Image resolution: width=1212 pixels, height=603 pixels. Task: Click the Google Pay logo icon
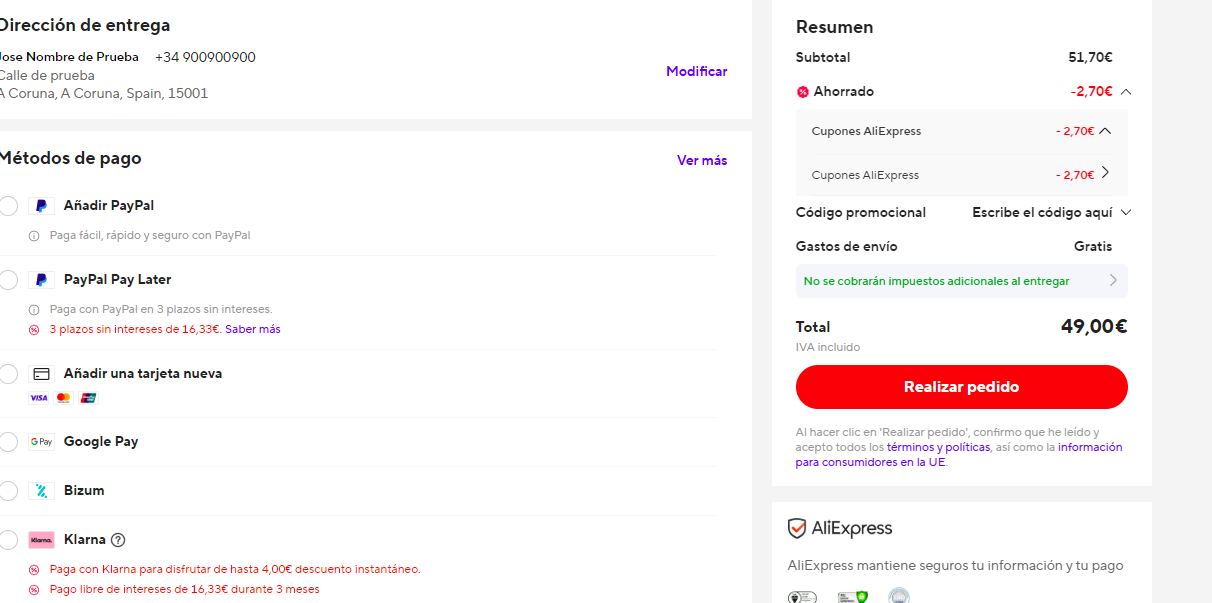coord(41,442)
